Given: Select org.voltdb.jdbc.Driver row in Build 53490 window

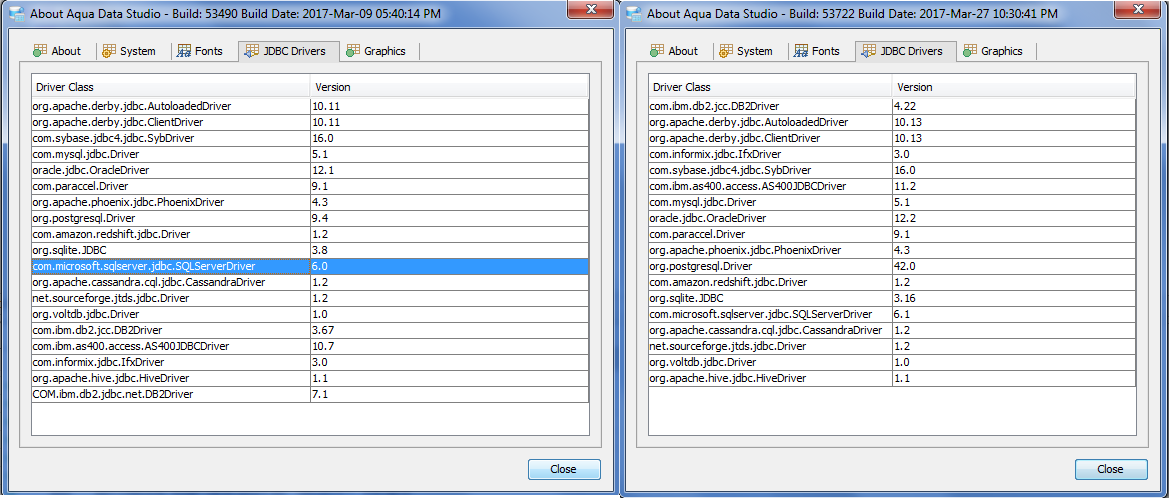Looking at the screenshot, I should [310, 314].
